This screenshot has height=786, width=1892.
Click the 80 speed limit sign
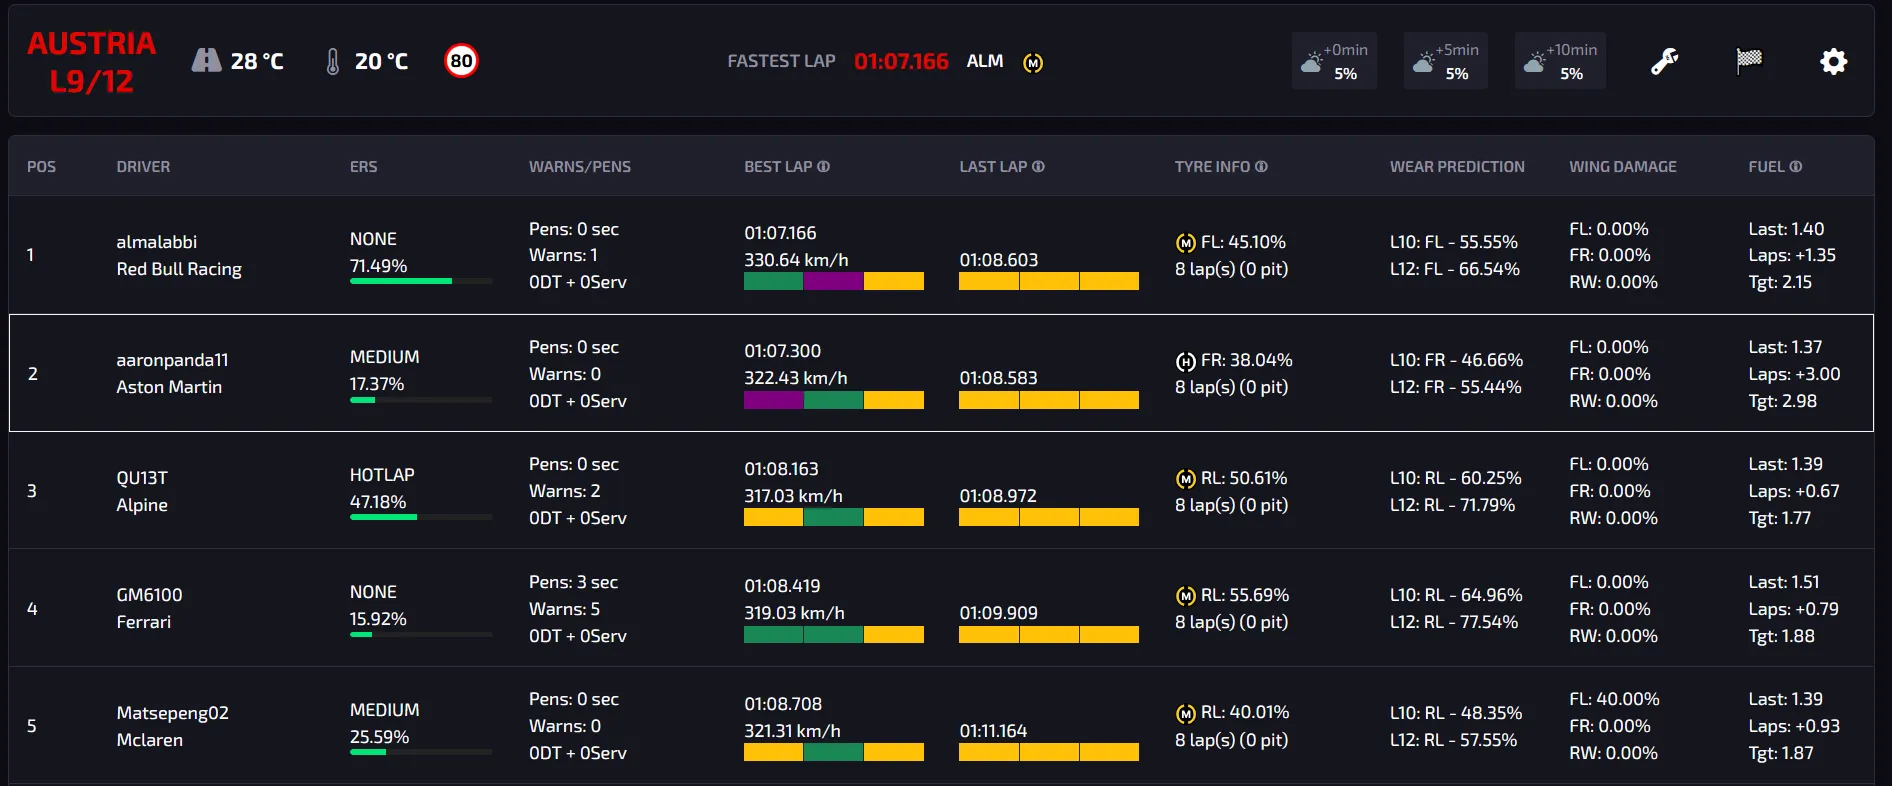coord(461,61)
